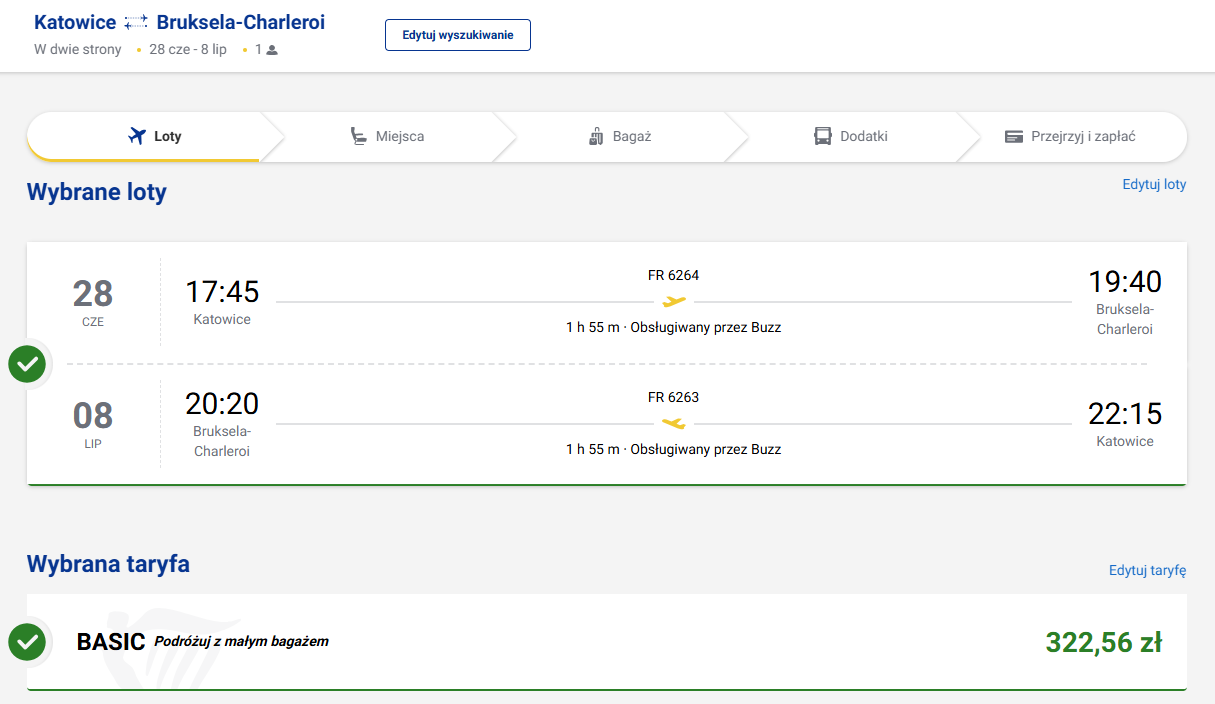1215x704 pixels.
Task: Click the passenger icon next to 1
Action: pyautogui.click(x=272, y=50)
